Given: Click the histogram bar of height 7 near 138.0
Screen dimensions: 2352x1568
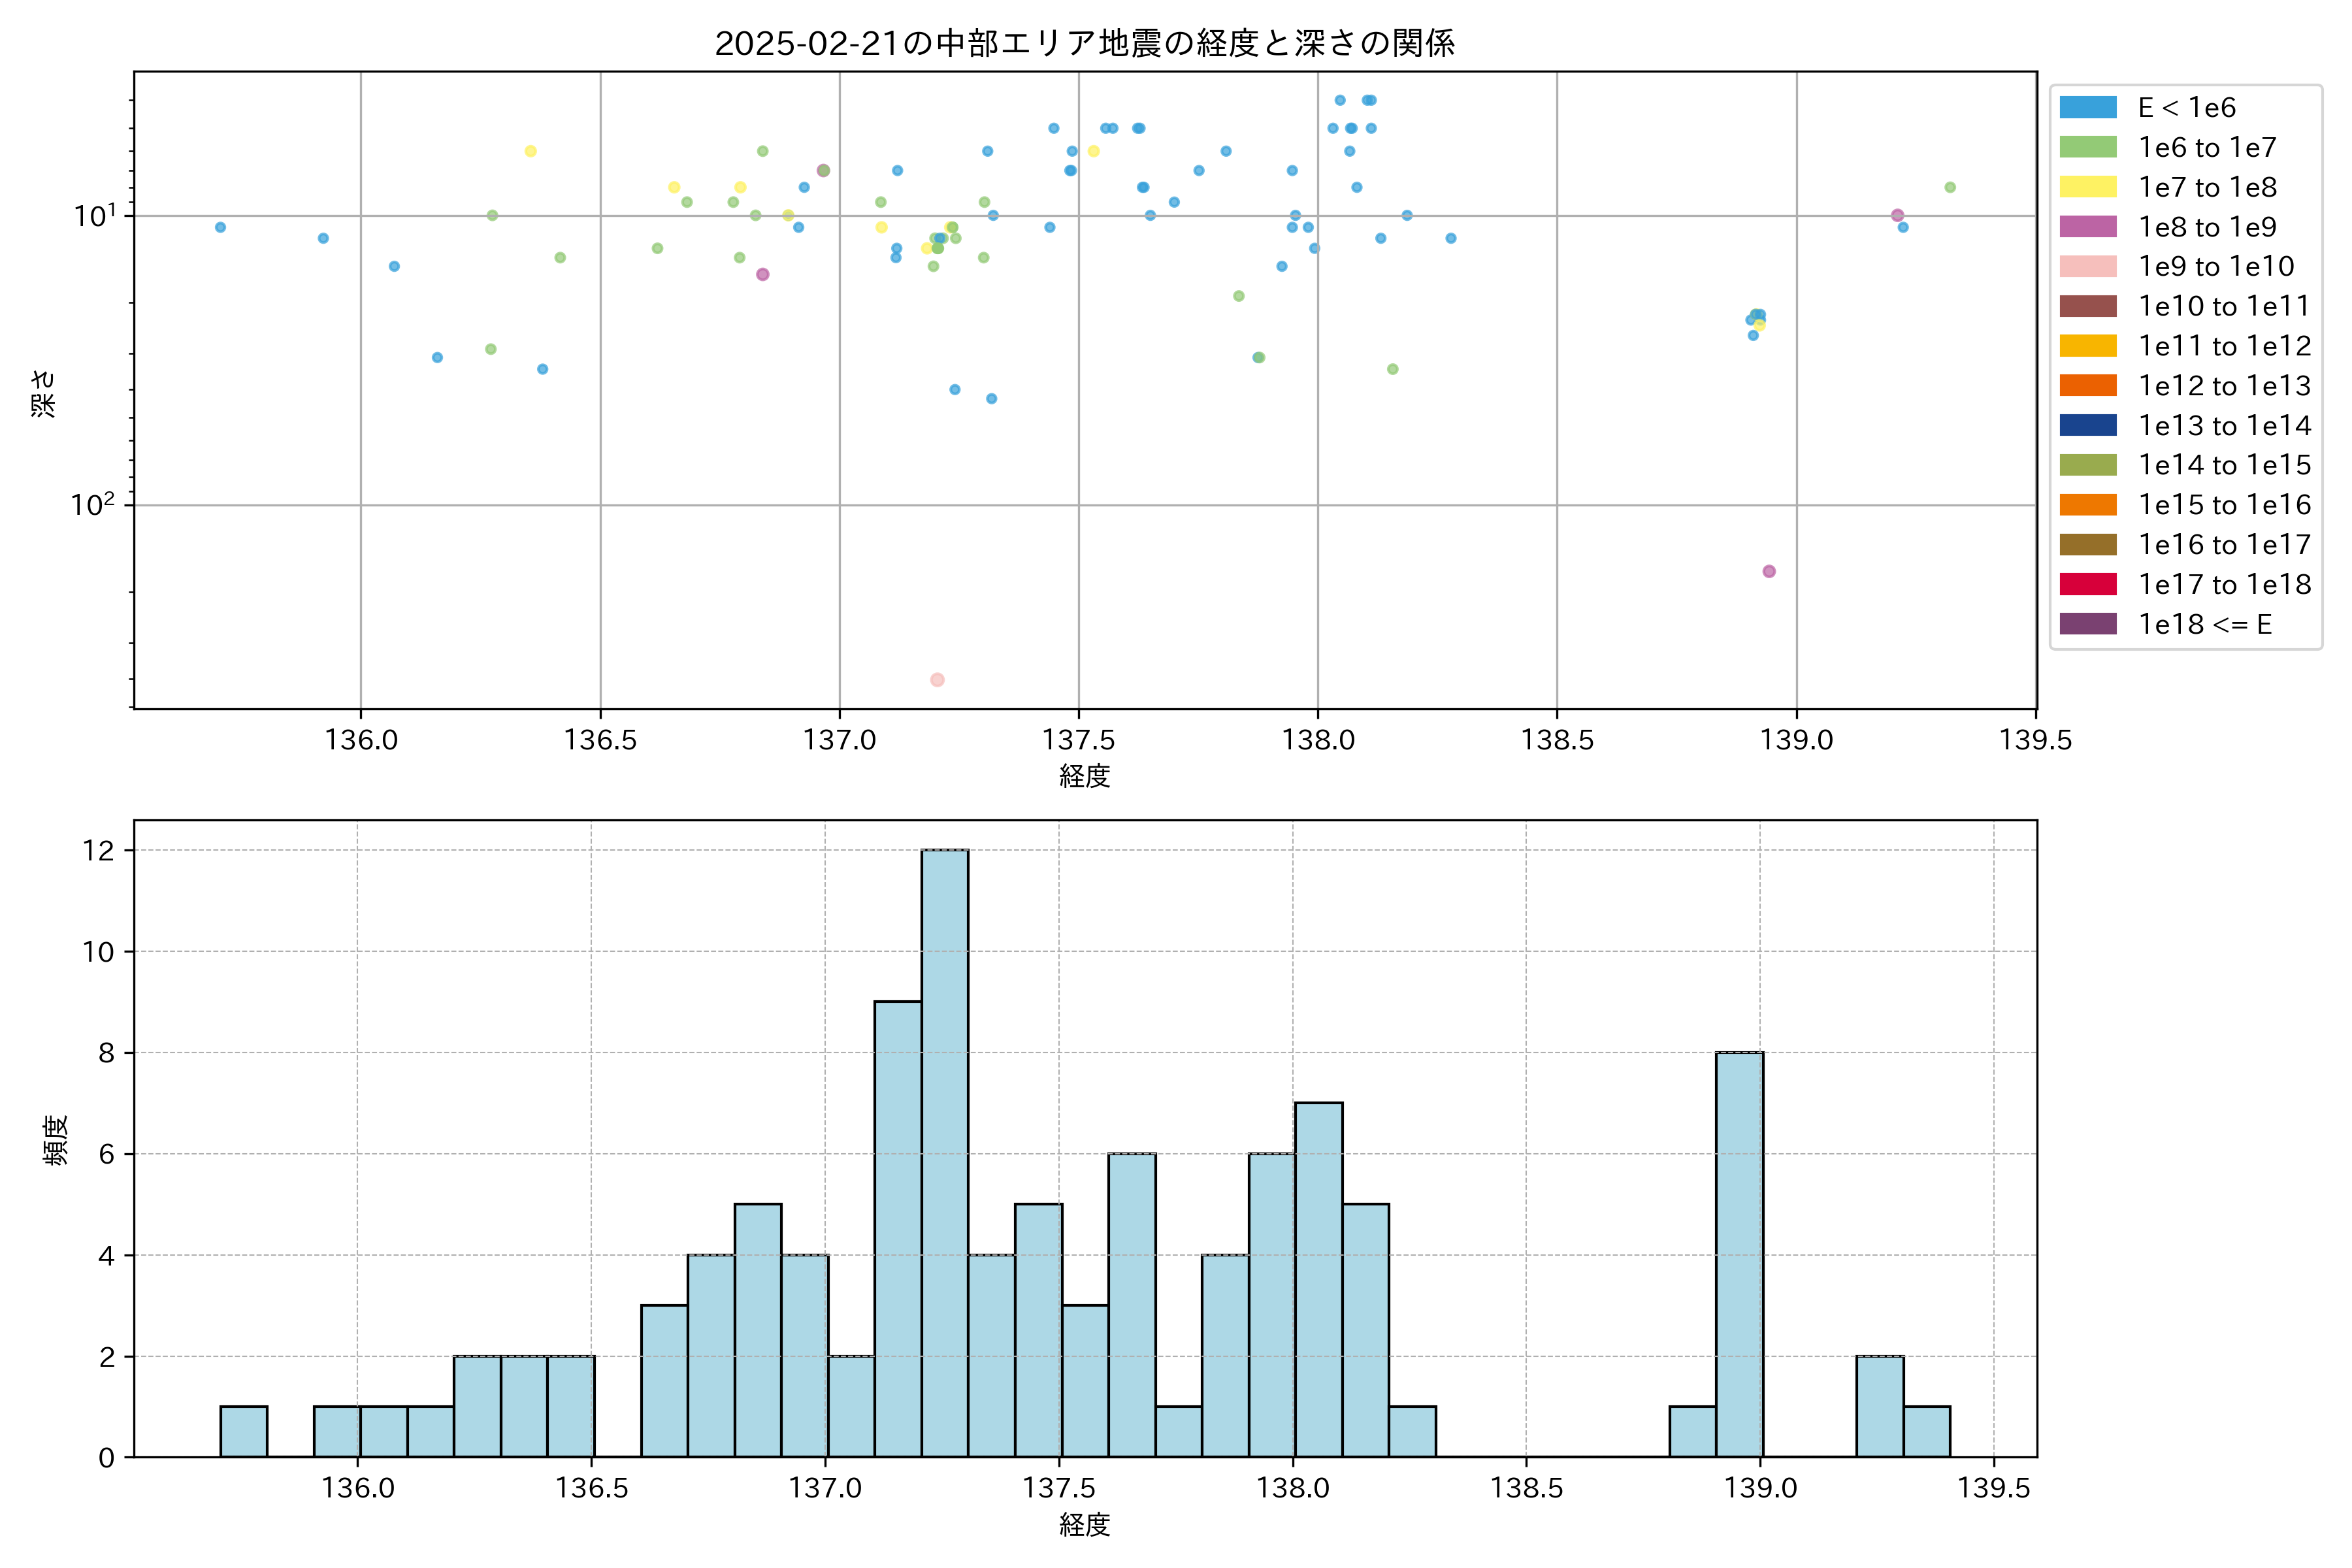Looking at the screenshot, I should pos(1318,1279).
